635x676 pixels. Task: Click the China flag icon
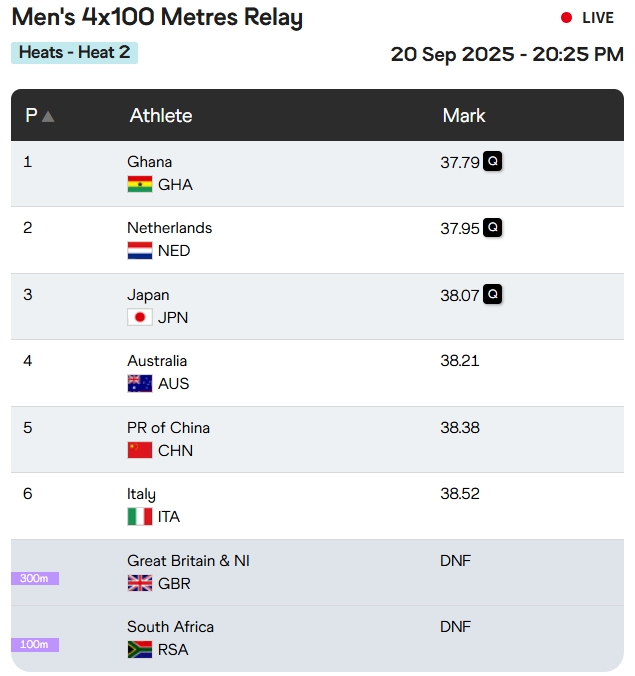click(139, 450)
